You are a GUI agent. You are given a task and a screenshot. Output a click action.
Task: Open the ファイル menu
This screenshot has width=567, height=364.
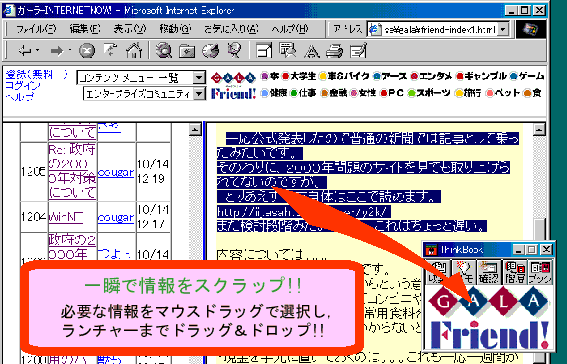pyautogui.click(x=36, y=29)
